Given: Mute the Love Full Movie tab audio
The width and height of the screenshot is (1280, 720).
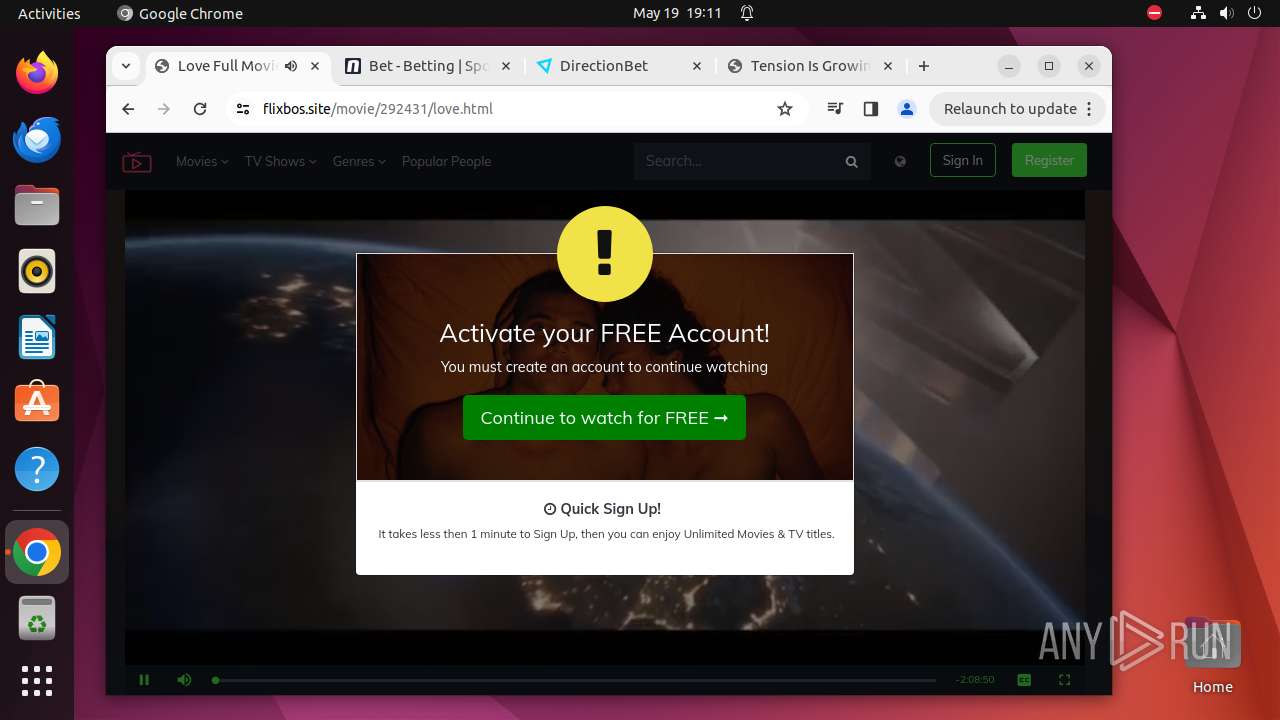Looking at the screenshot, I should 290,66.
